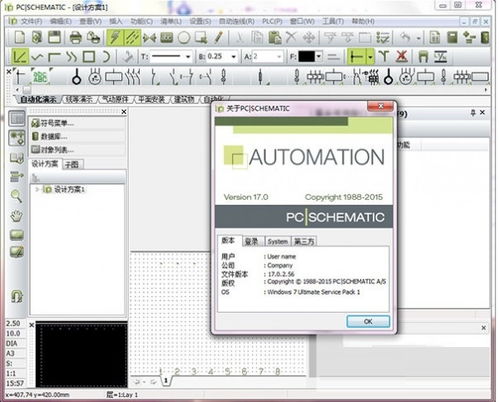Open the PLC(P) menu
Image resolution: width=499 pixels, height=402 pixels.
pos(272,21)
